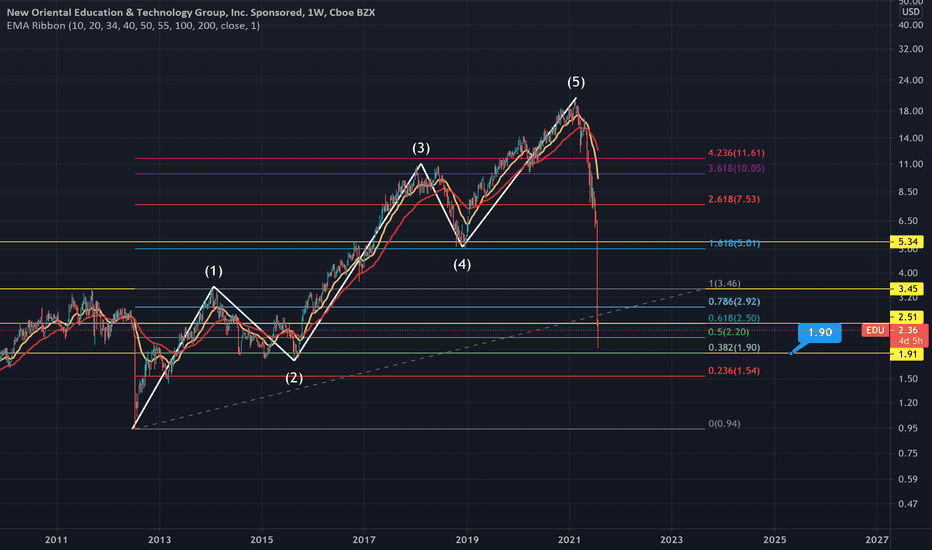Screen dimensions: 932x550
Task: Click the 40.00 value on price scale
Action: coord(911,25)
